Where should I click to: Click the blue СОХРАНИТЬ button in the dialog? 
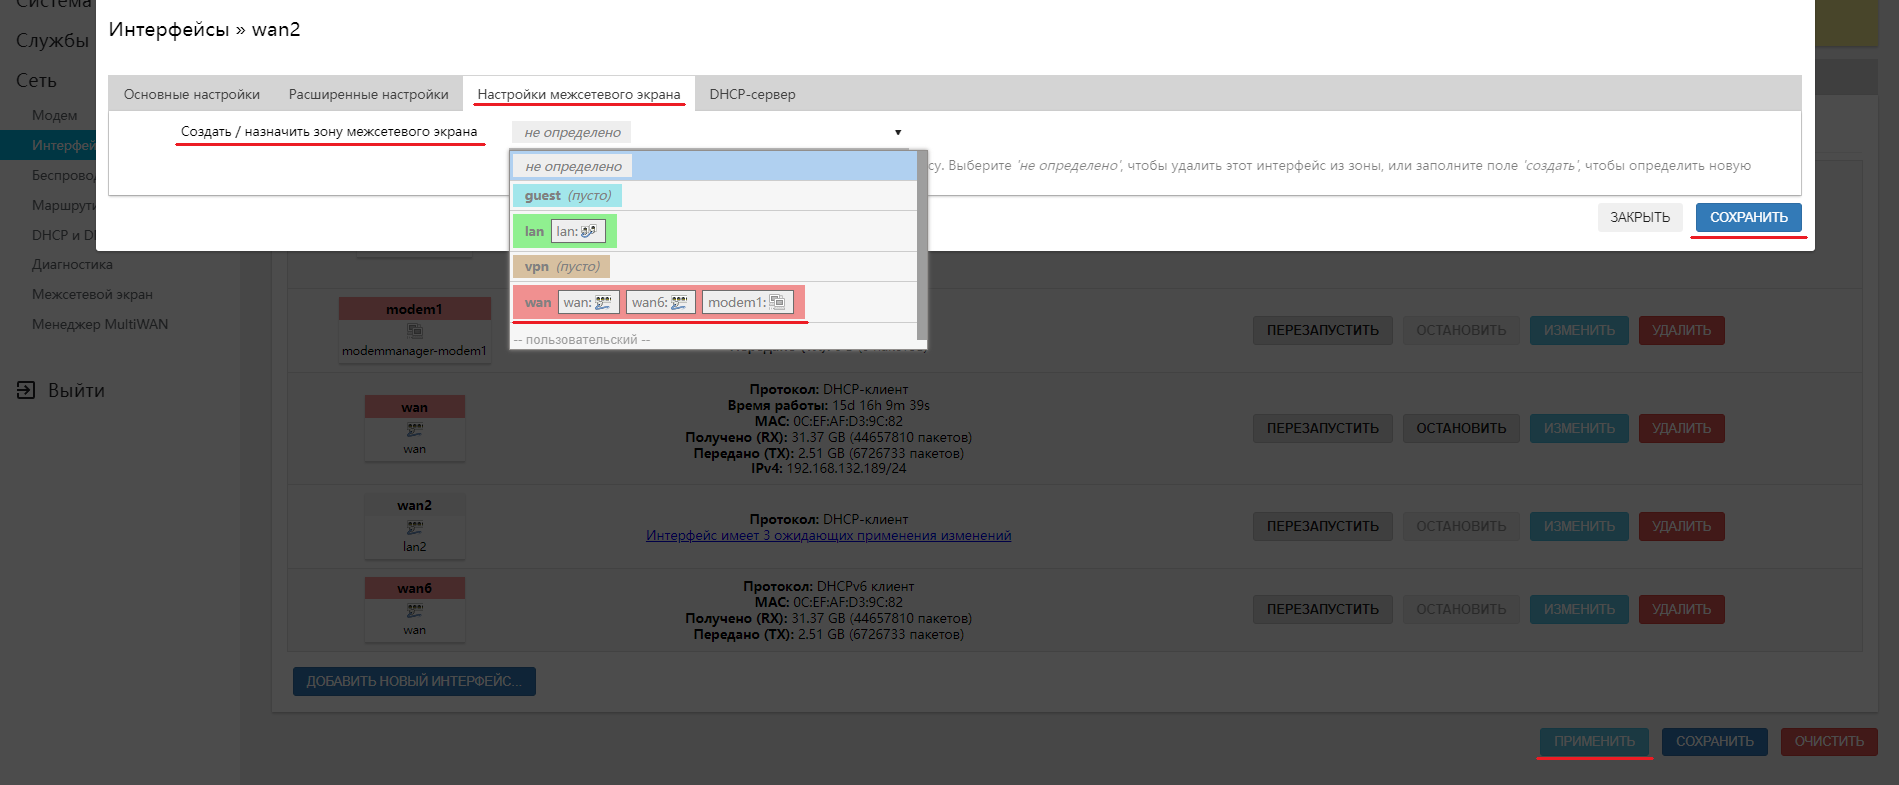point(1748,217)
